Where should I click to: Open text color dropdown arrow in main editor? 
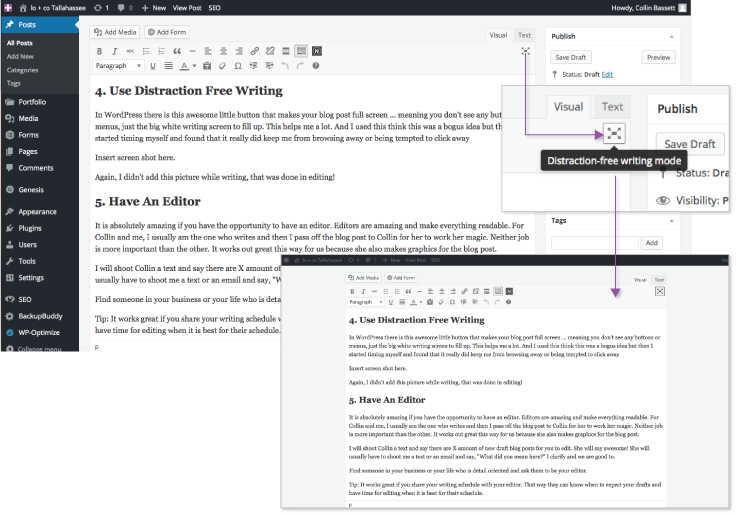click(194, 66)
